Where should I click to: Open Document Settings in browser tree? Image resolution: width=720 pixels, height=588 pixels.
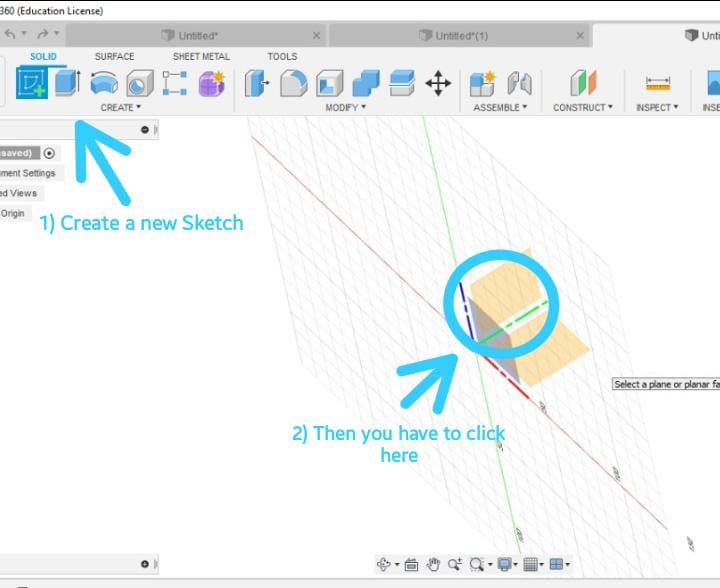pyautogui.click(x=28, y=173)
